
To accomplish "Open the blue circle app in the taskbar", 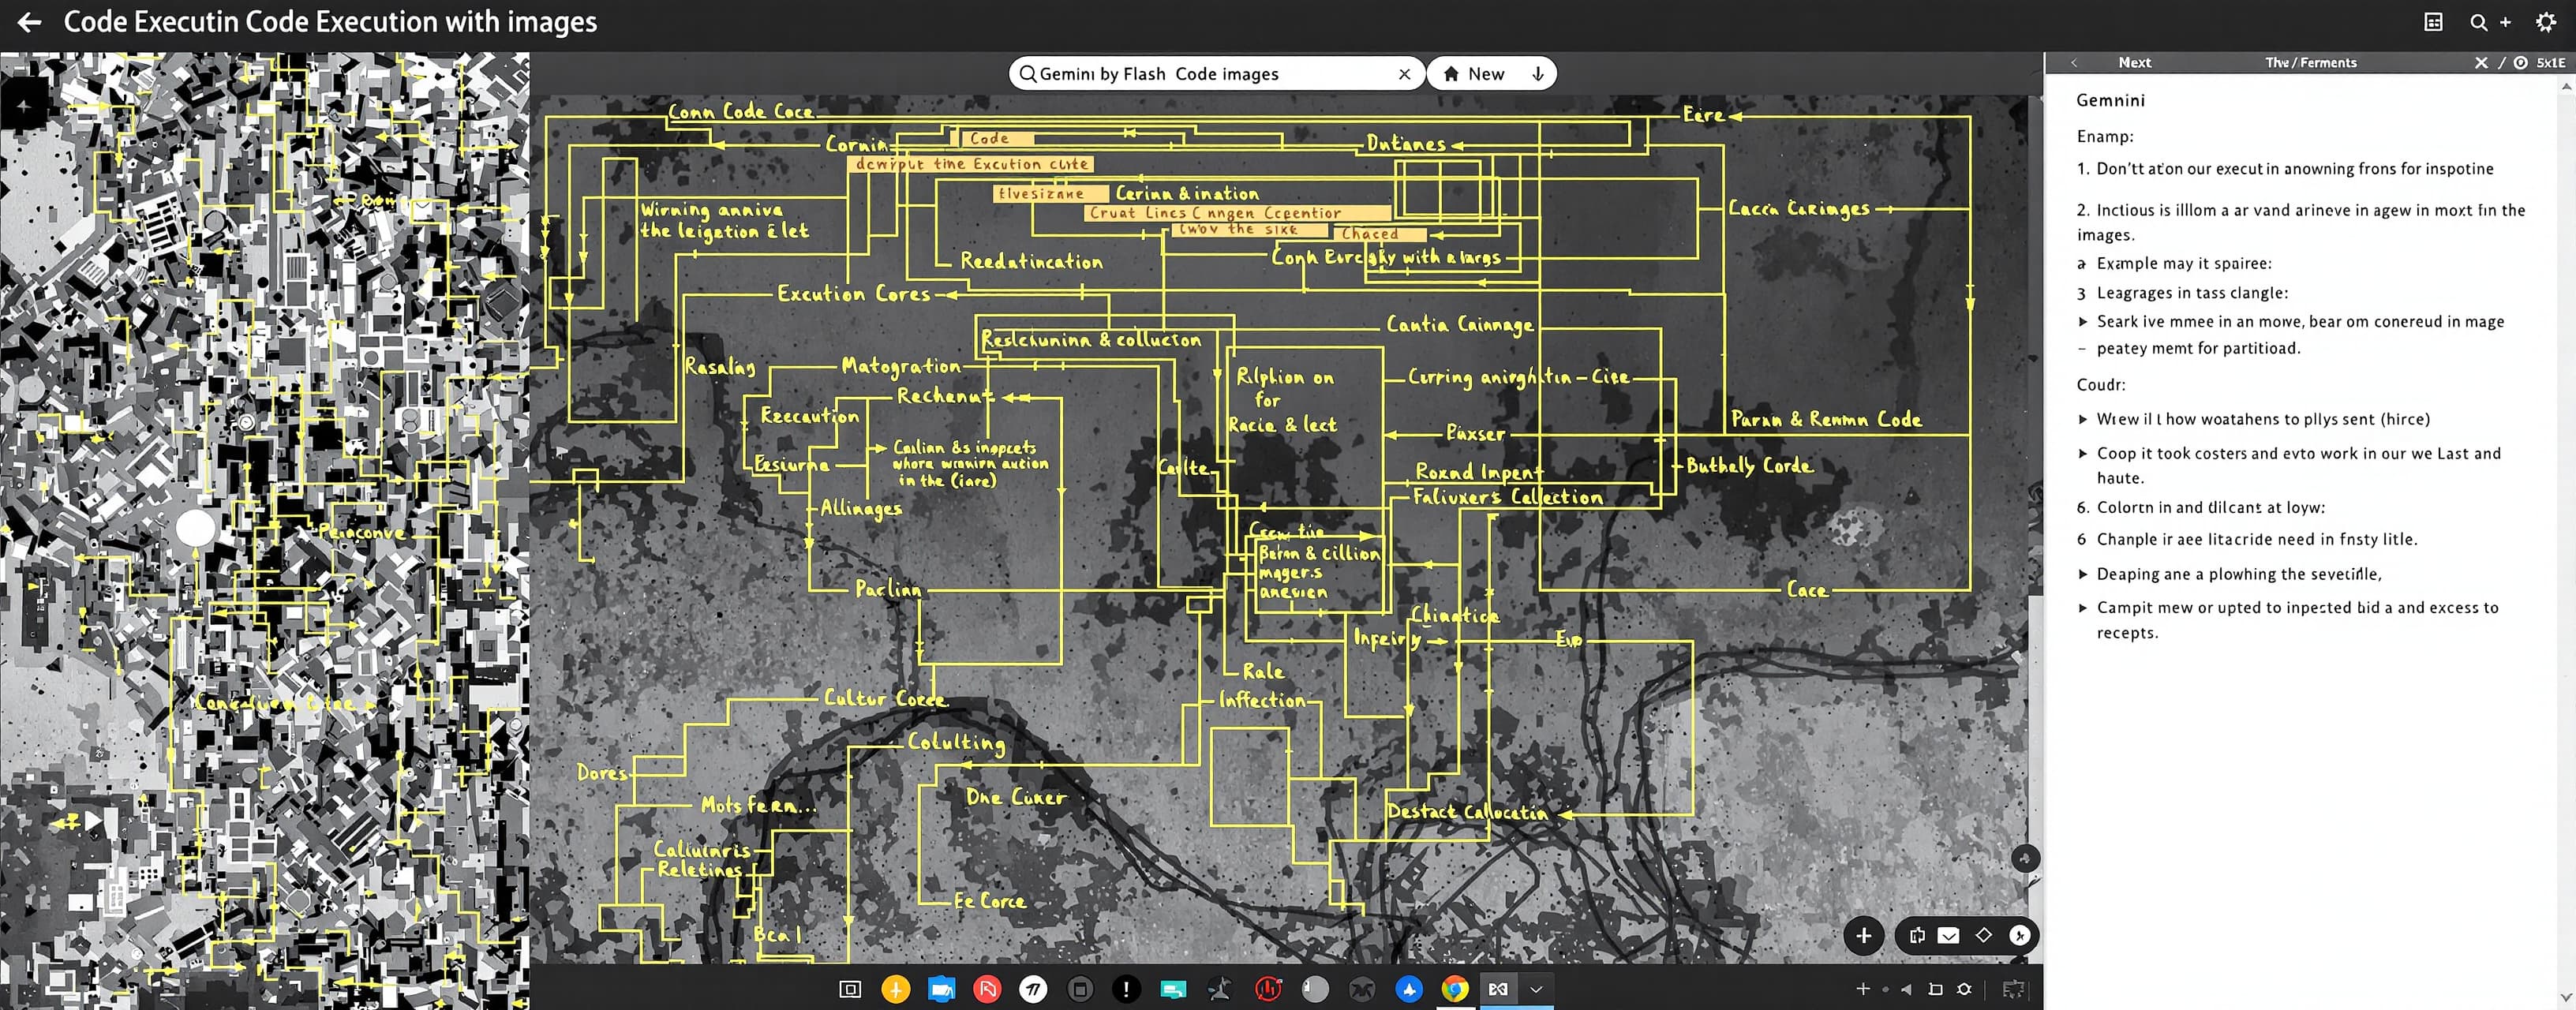I will coord(1409,989).
